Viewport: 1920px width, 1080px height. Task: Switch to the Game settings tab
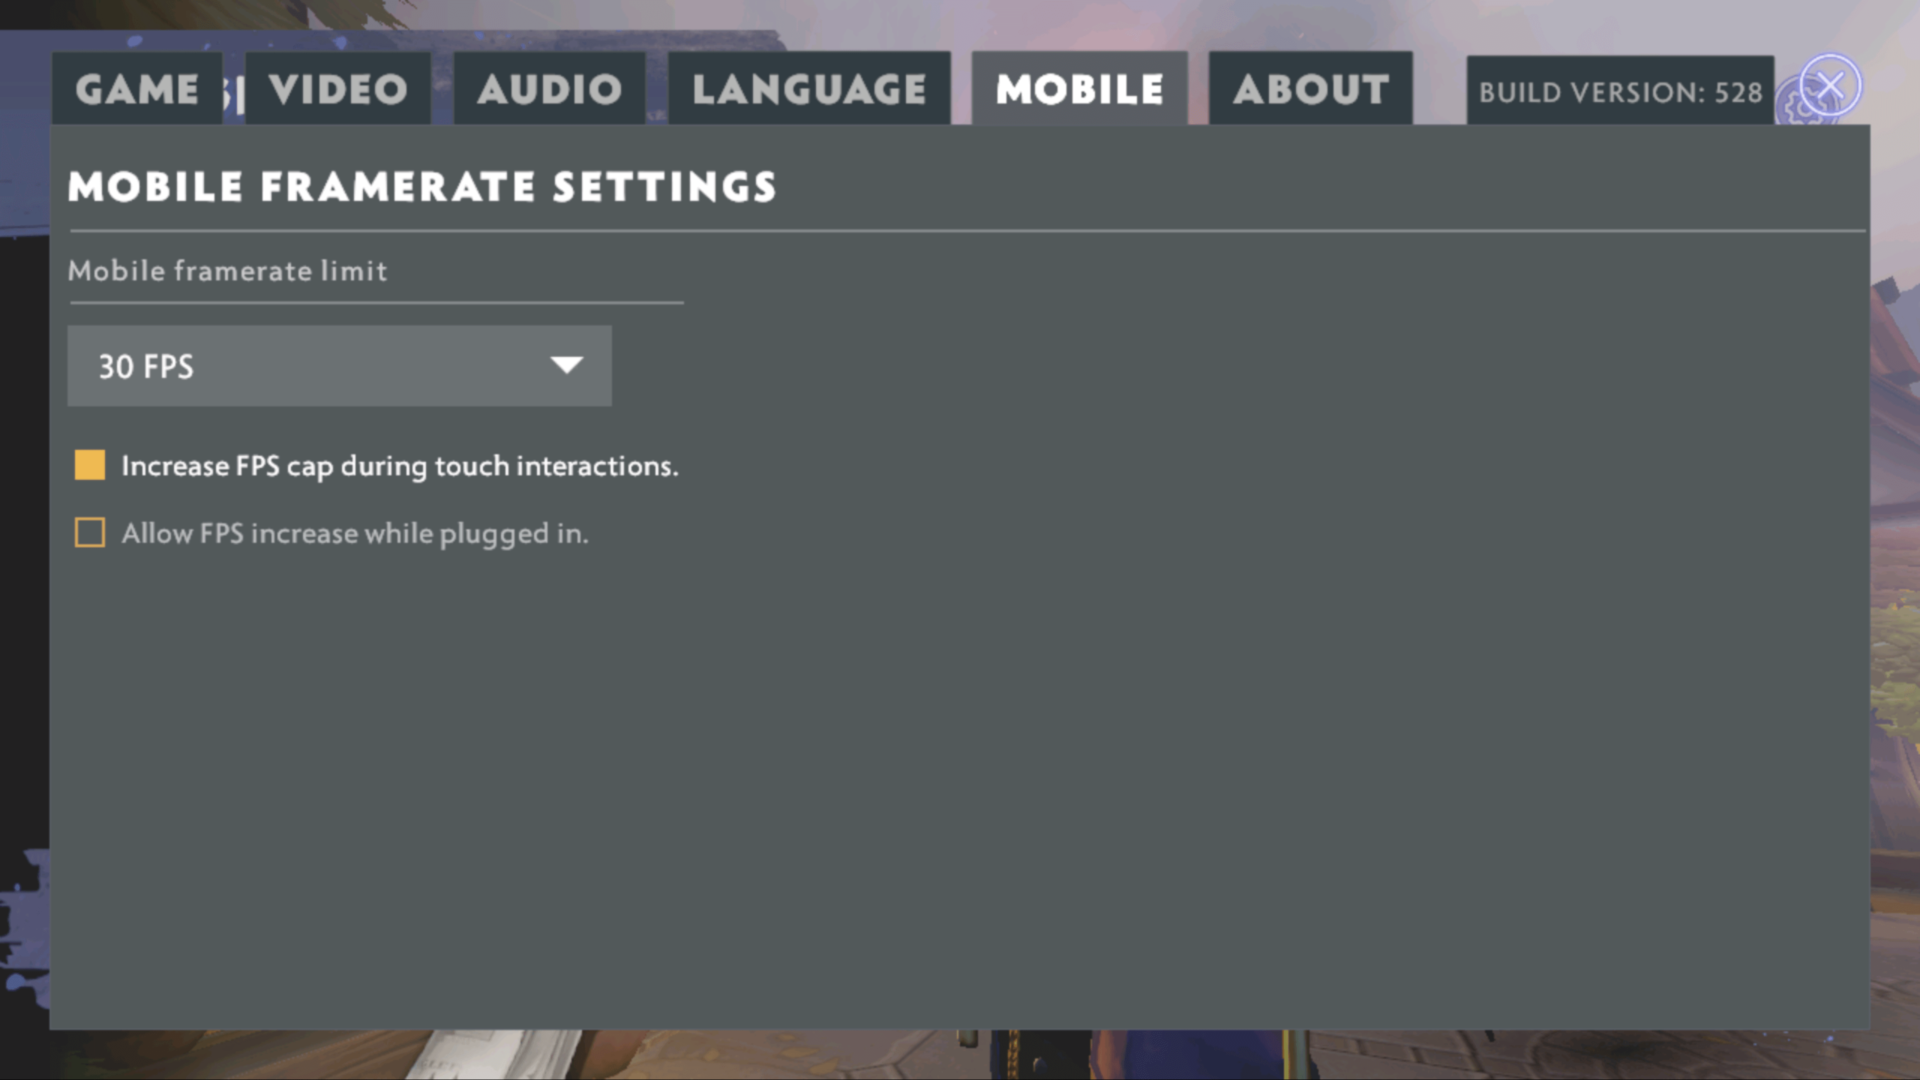tap(137, 89)
